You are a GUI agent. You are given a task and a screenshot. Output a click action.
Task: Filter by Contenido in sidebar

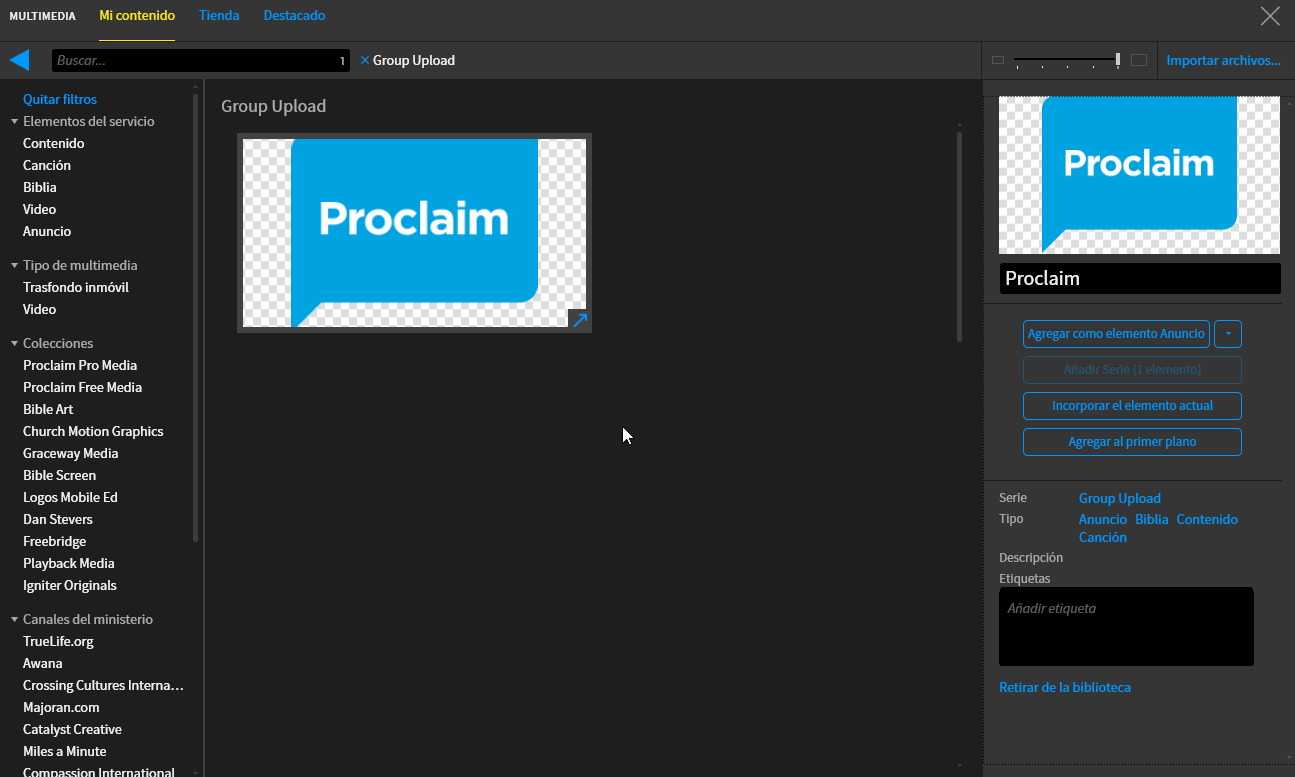(54, 143)
